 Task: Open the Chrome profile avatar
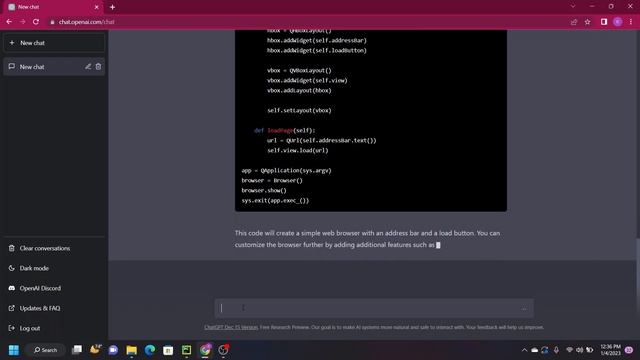(x=618, y=22)
